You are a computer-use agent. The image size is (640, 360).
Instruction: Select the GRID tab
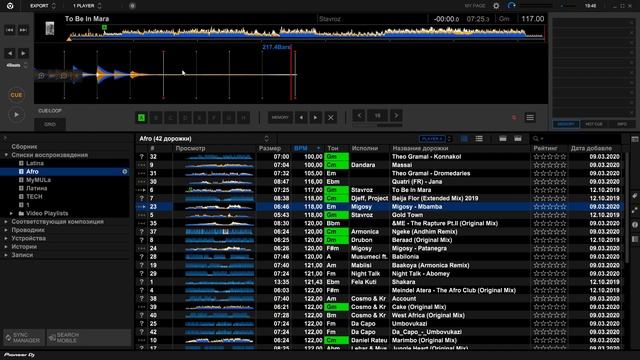click(50, 124)
